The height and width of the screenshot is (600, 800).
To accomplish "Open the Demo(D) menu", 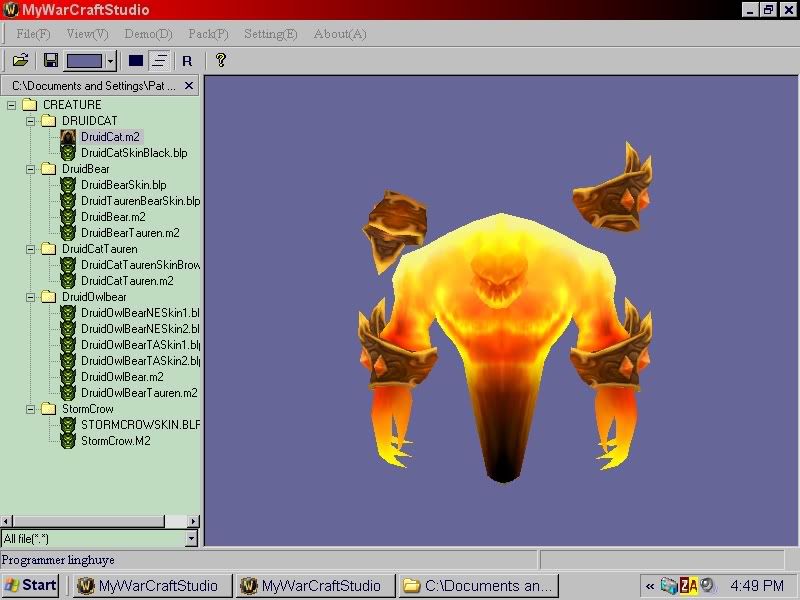I will click(x=148, y=34).
